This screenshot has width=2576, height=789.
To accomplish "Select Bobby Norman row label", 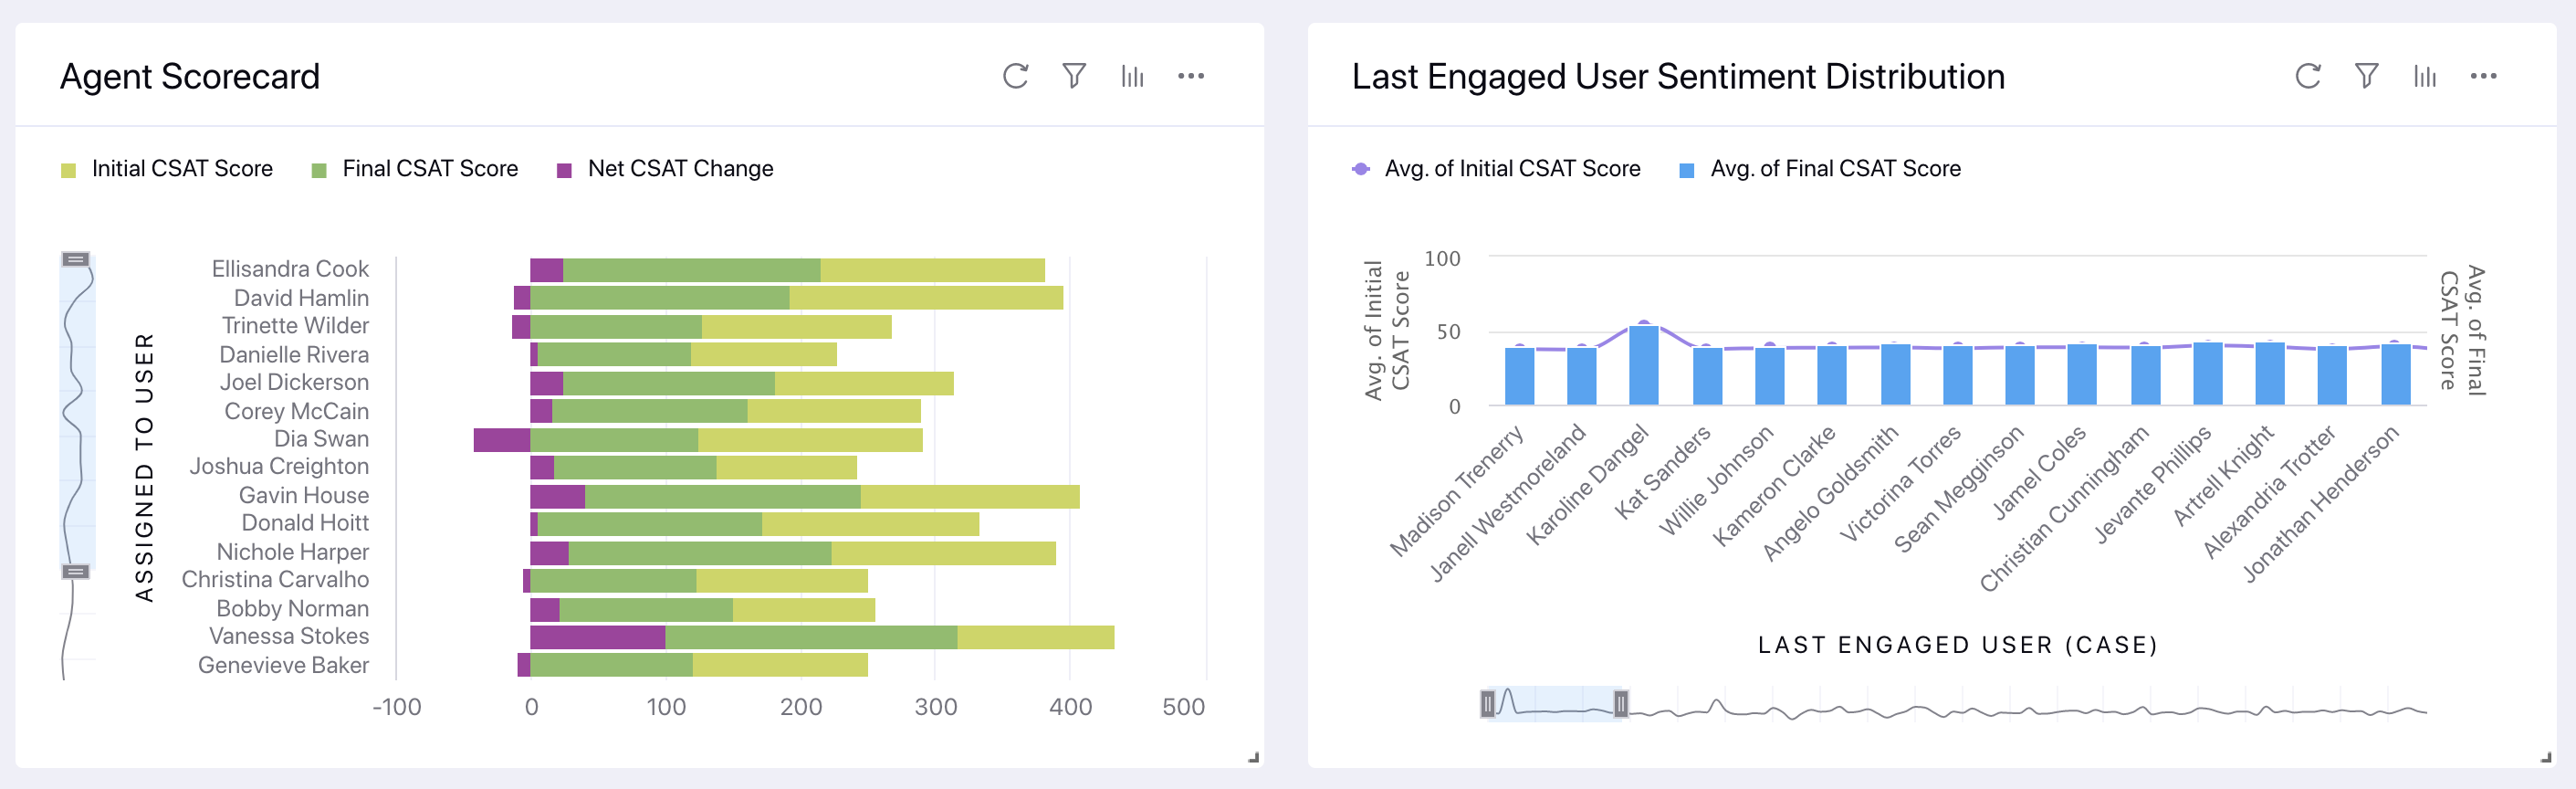I will (x=292, y=608).
